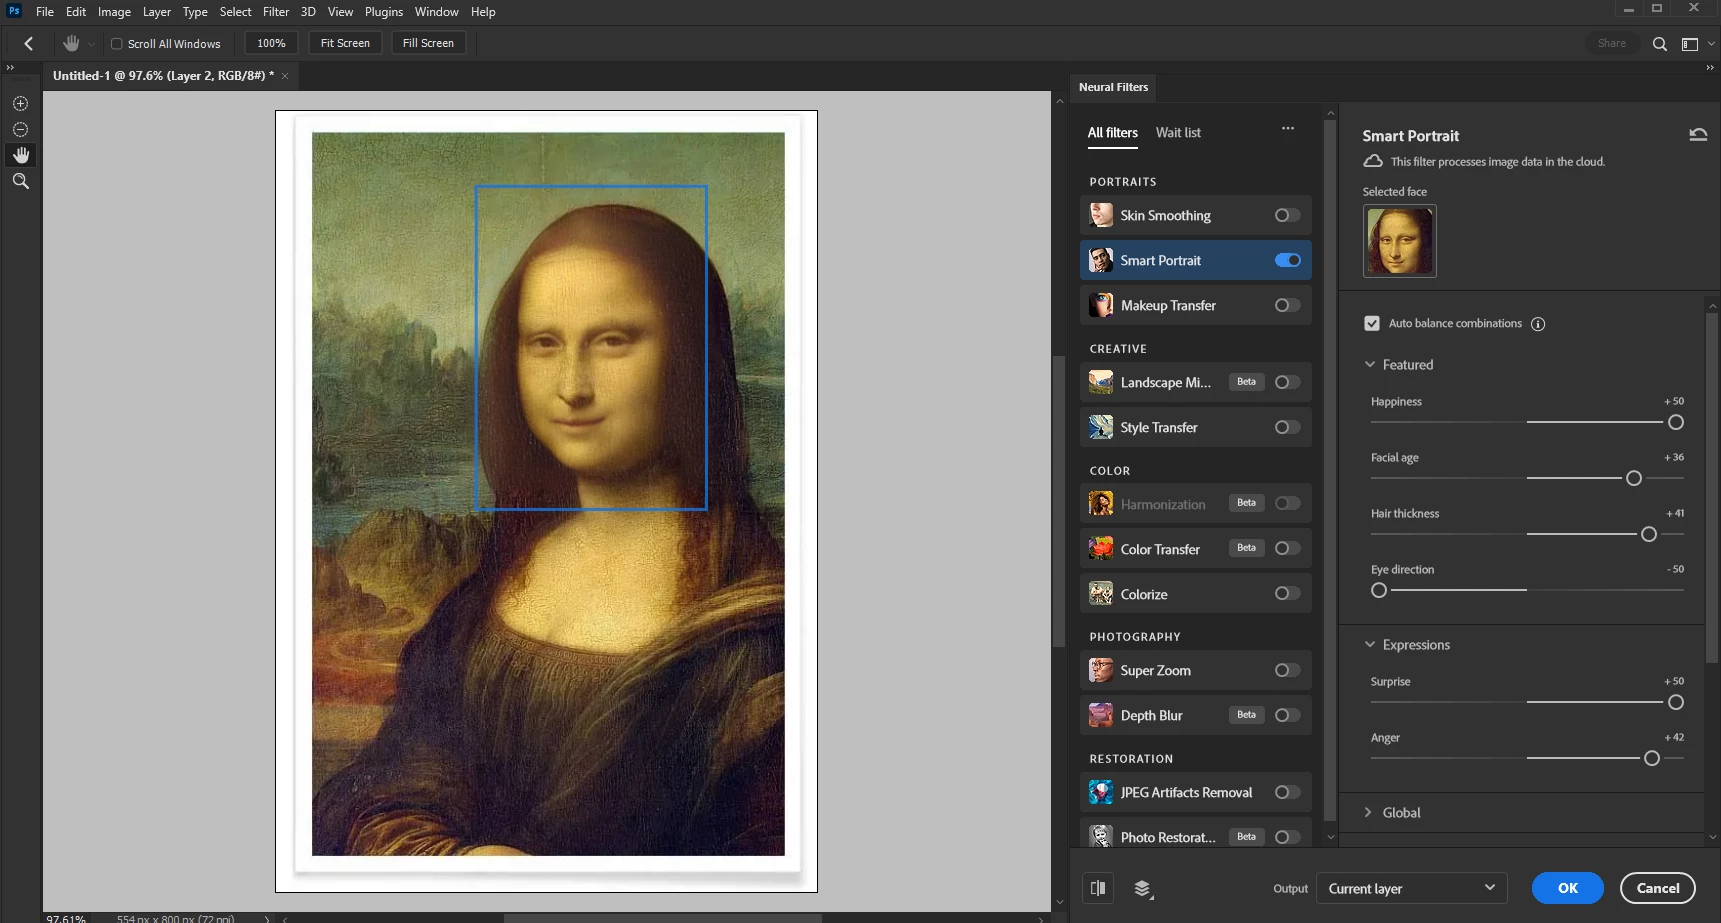Click the layer preview stack icon
The height and width of the screenshot is (923, 1721).
point(1143,888)
